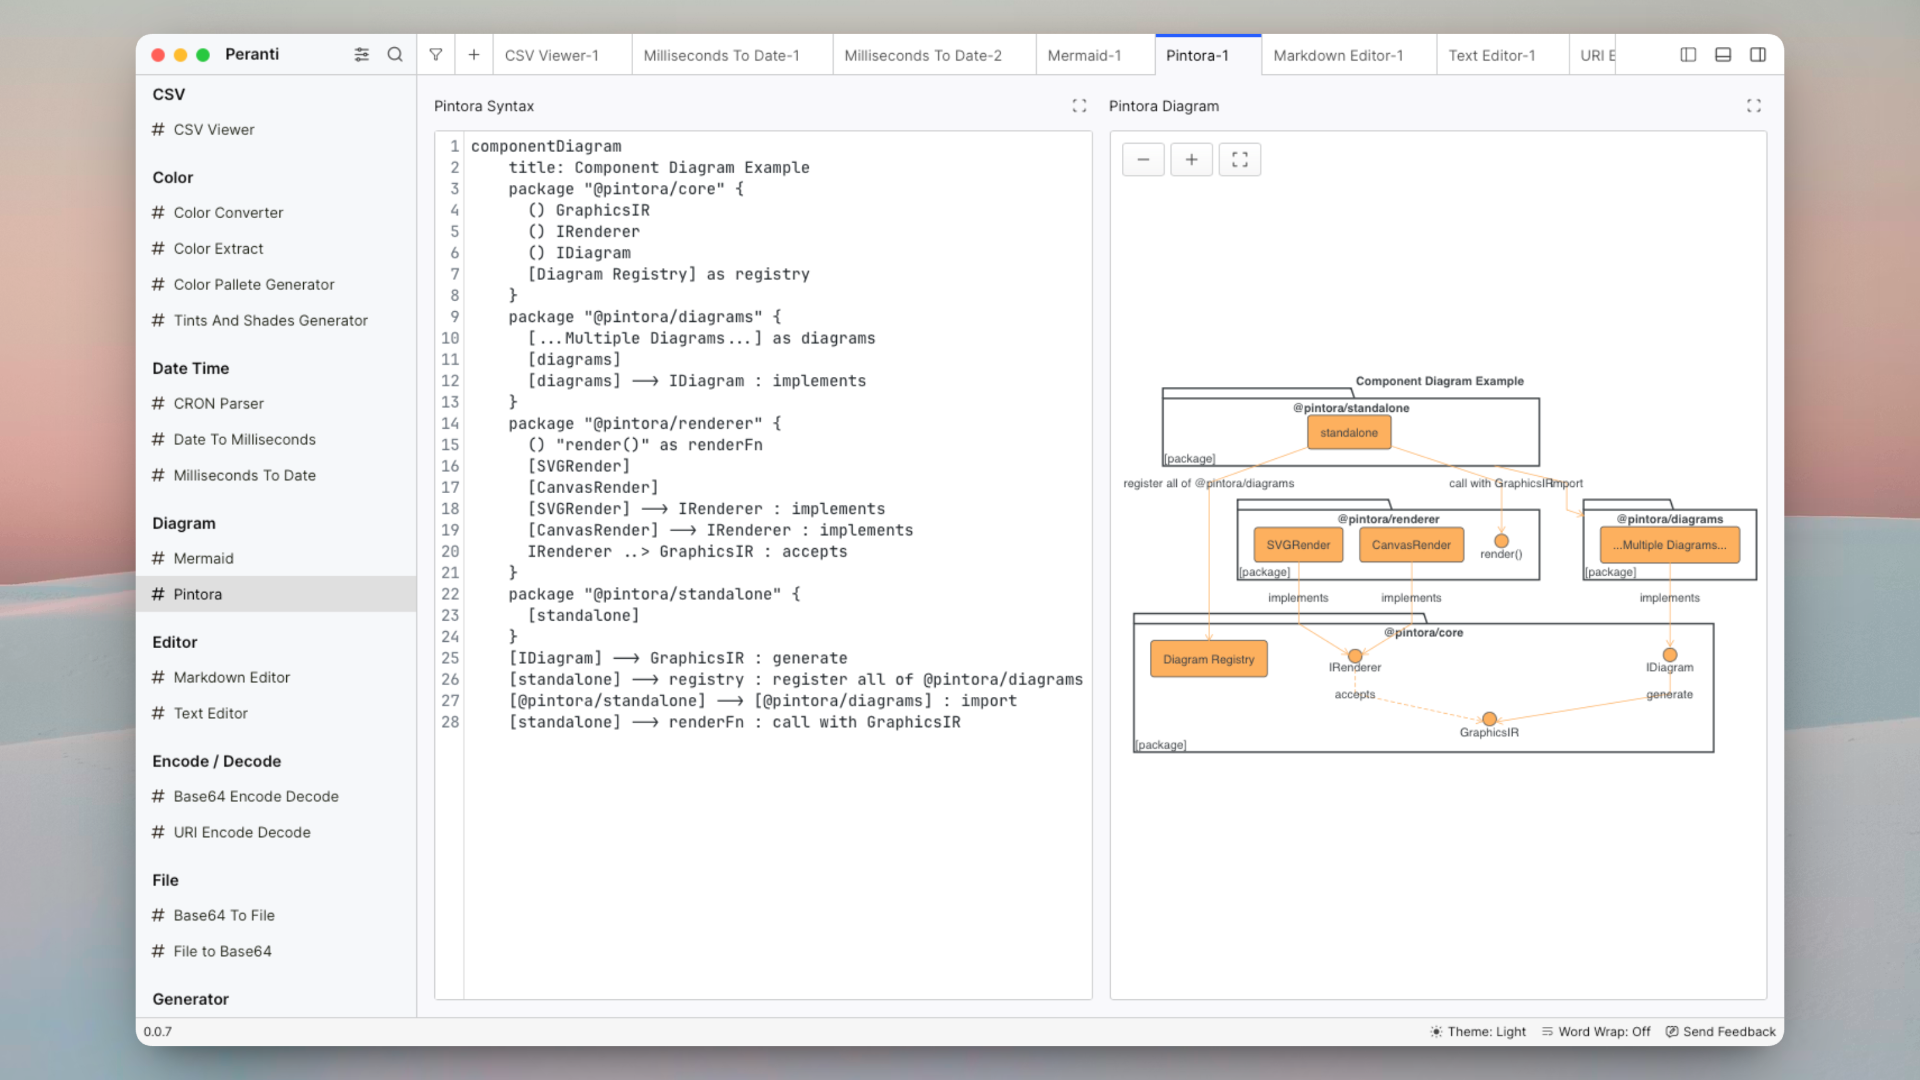Open Tints And Shades Generator
This screenshot has width=1920, height=1080.
(x=276, y=321)
